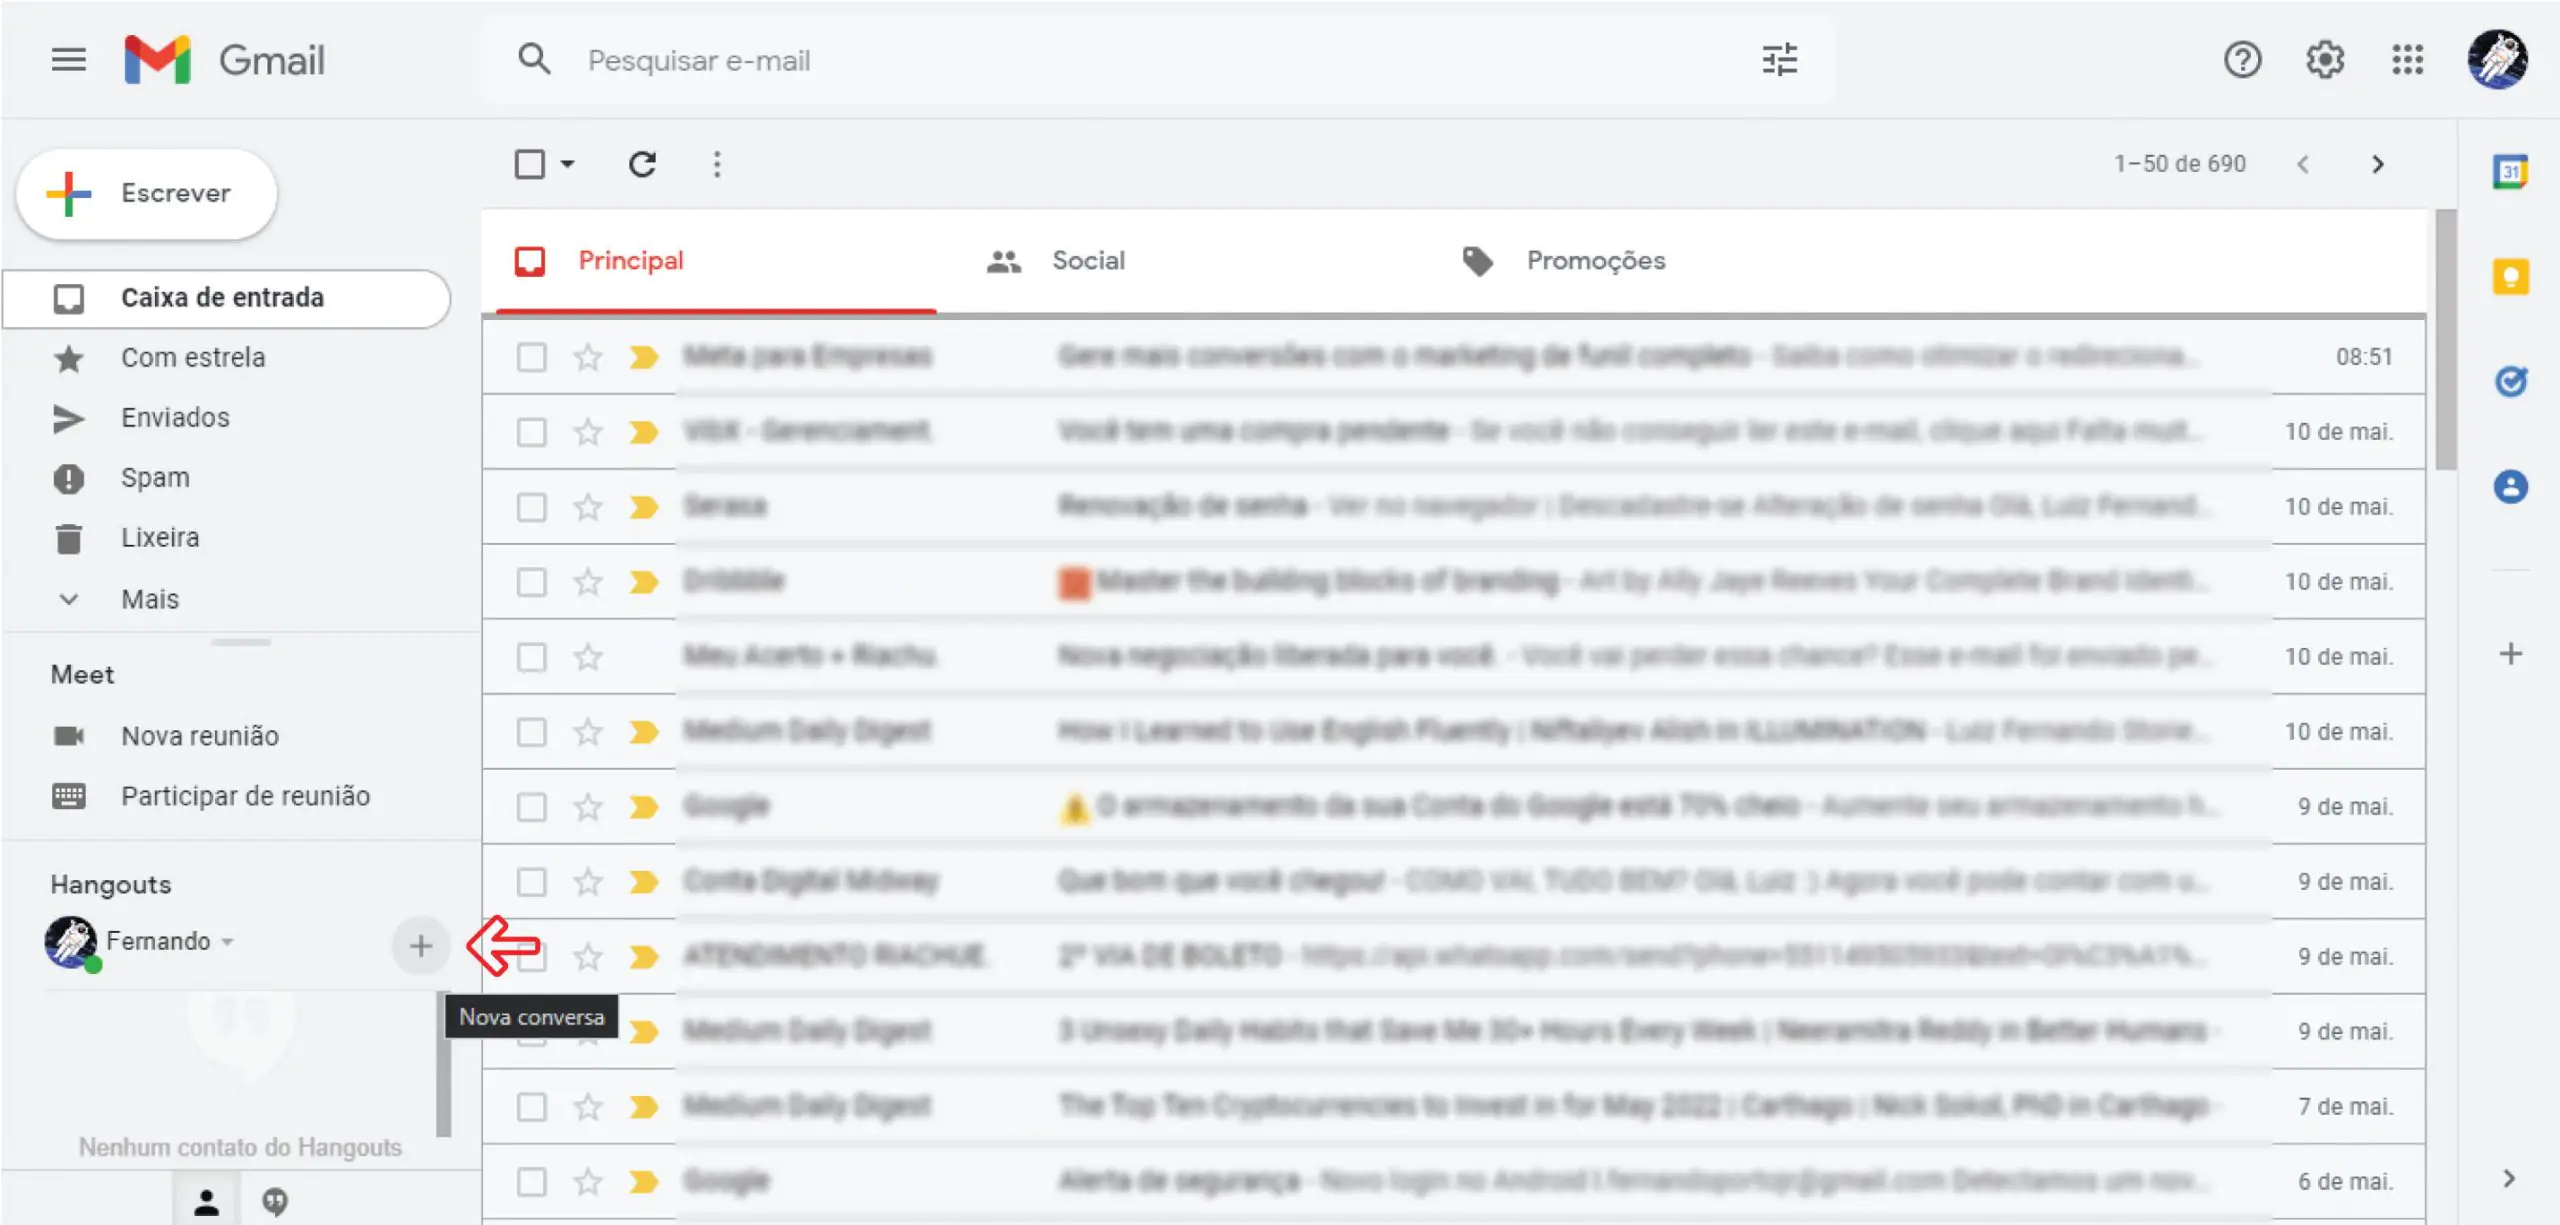This screenshot has height=1225, width=2560.
Task: Open Caixa de entrada folder
Action: [x=226, y=298]
